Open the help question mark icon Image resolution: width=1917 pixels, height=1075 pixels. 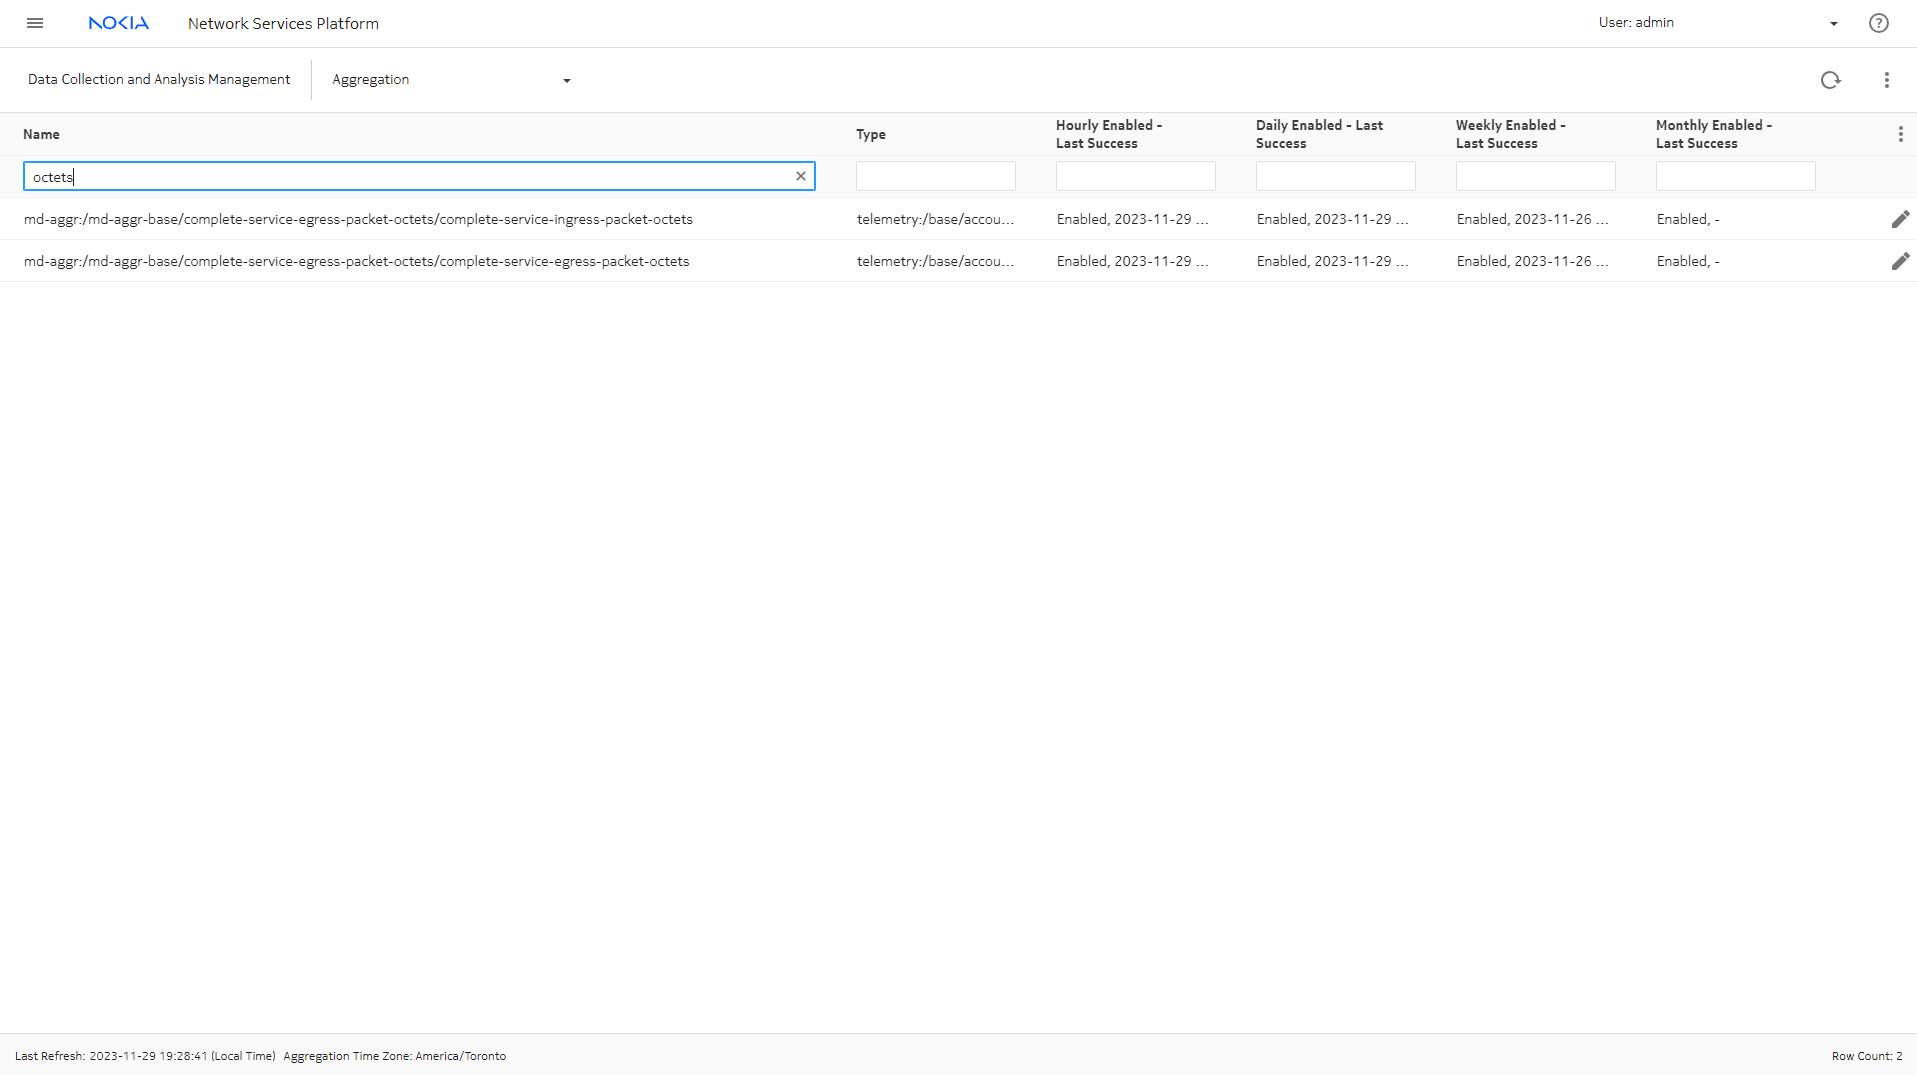coord(1878,23)
